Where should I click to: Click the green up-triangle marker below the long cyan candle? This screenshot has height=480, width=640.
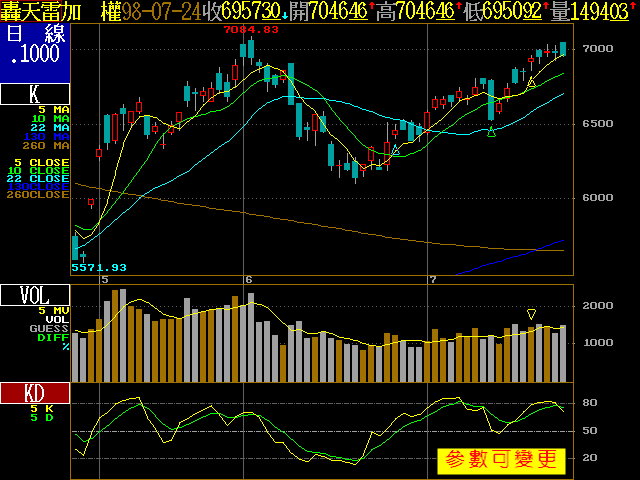pyautogui.click(x=491, y=133)
